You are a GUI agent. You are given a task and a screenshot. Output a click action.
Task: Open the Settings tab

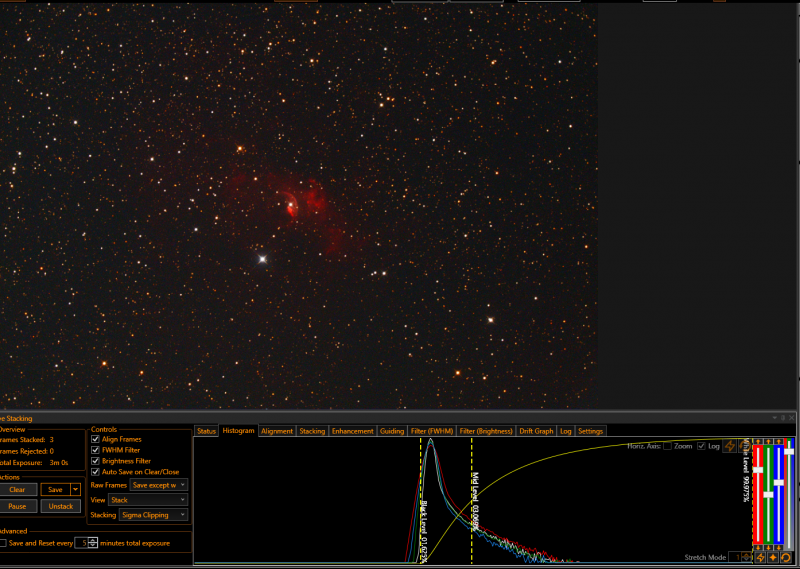(x=590, y=431)
